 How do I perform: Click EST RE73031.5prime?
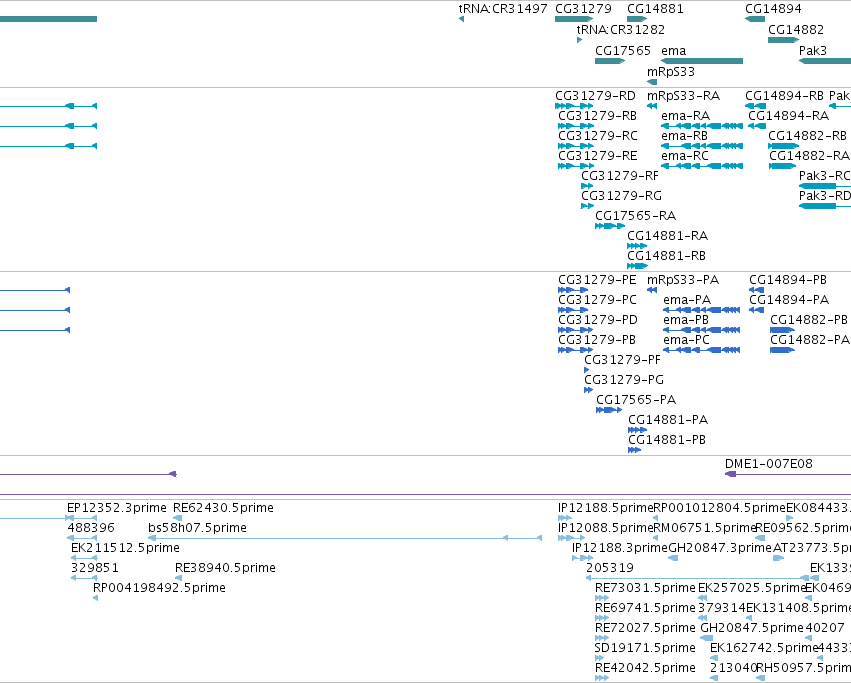click(645, 589)
